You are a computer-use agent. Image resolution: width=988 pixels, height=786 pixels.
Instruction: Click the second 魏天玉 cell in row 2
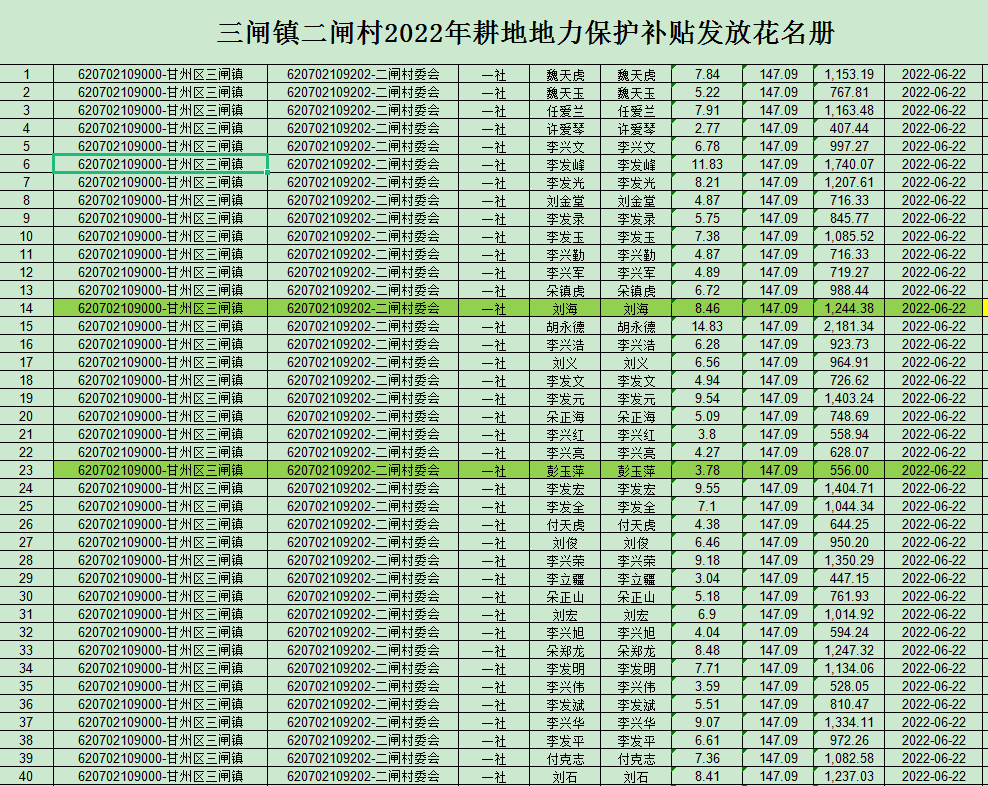click(636, 93)
